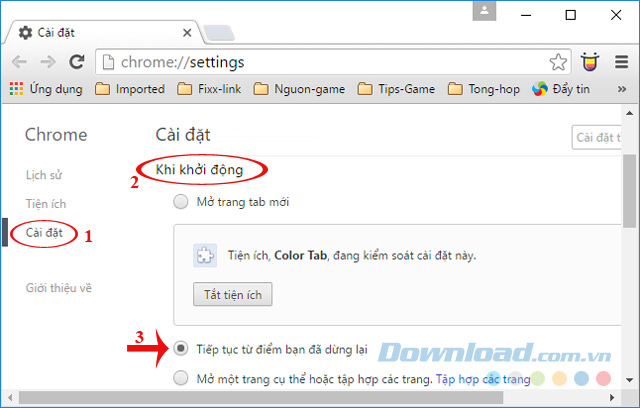Click the Chrome title in the sidebar
The height and width of the screenshot is (408, 640).
pos(56,135)
